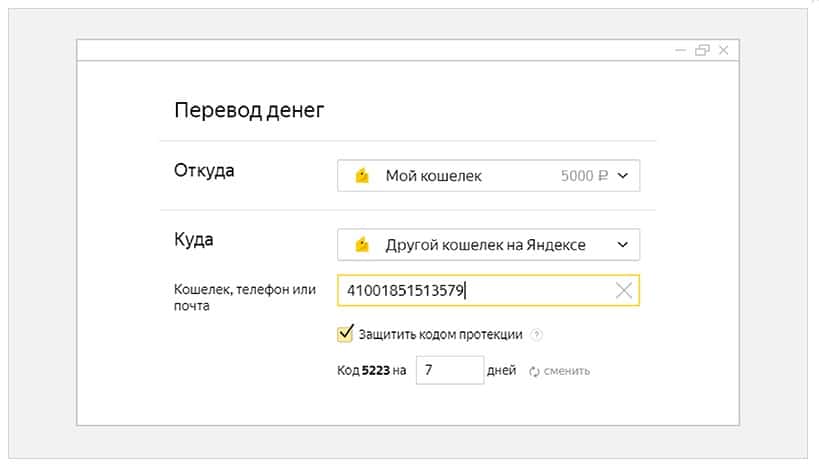Click the yellow wallet icon beside Мой кошелек
Image resolution: width=819 pixels, height=471 pixels.
click(362, 176)
